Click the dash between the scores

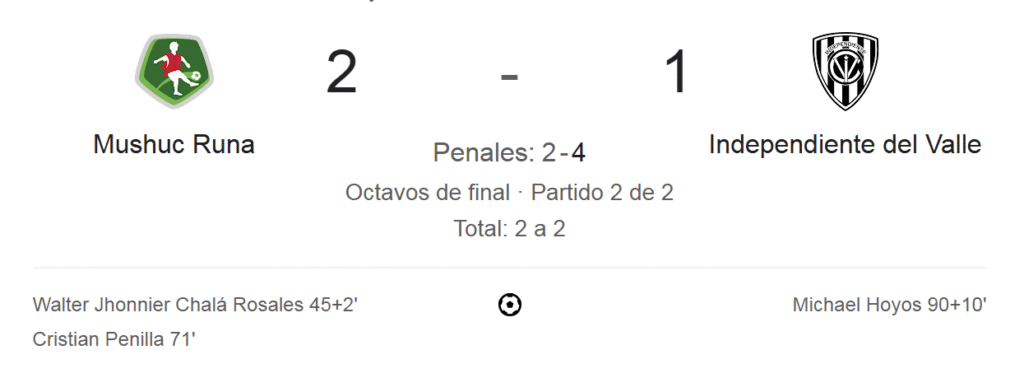click(509, 77)
